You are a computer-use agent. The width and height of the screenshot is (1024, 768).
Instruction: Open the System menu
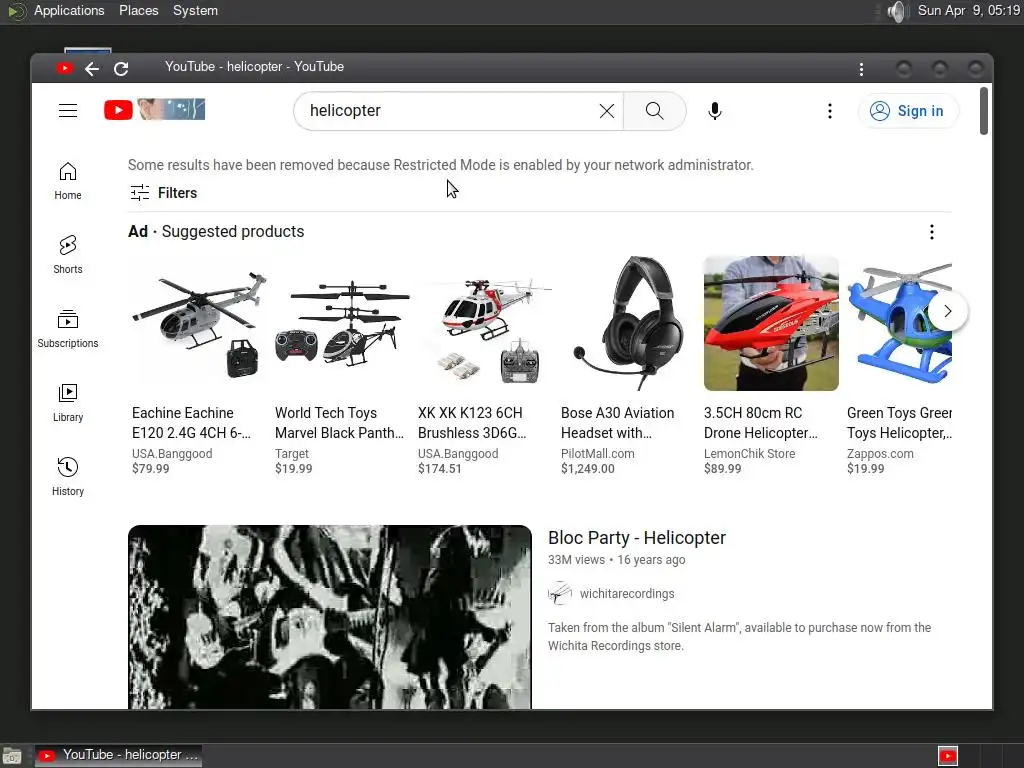click(x=195, y=10)
